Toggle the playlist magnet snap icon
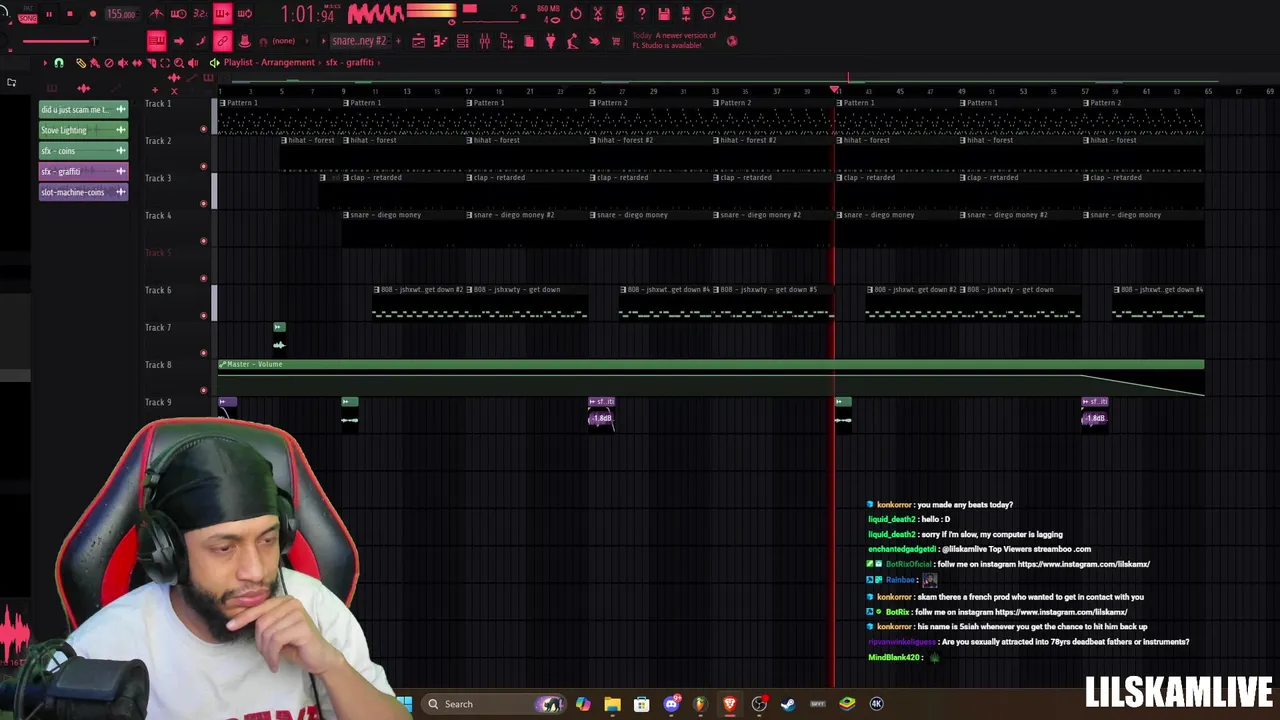The height and width of the screenshot is (720, 1280). click(59, 63)
